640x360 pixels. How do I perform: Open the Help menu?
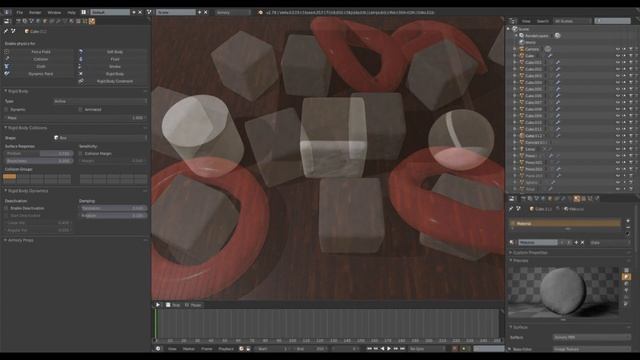tap(71, 12)
